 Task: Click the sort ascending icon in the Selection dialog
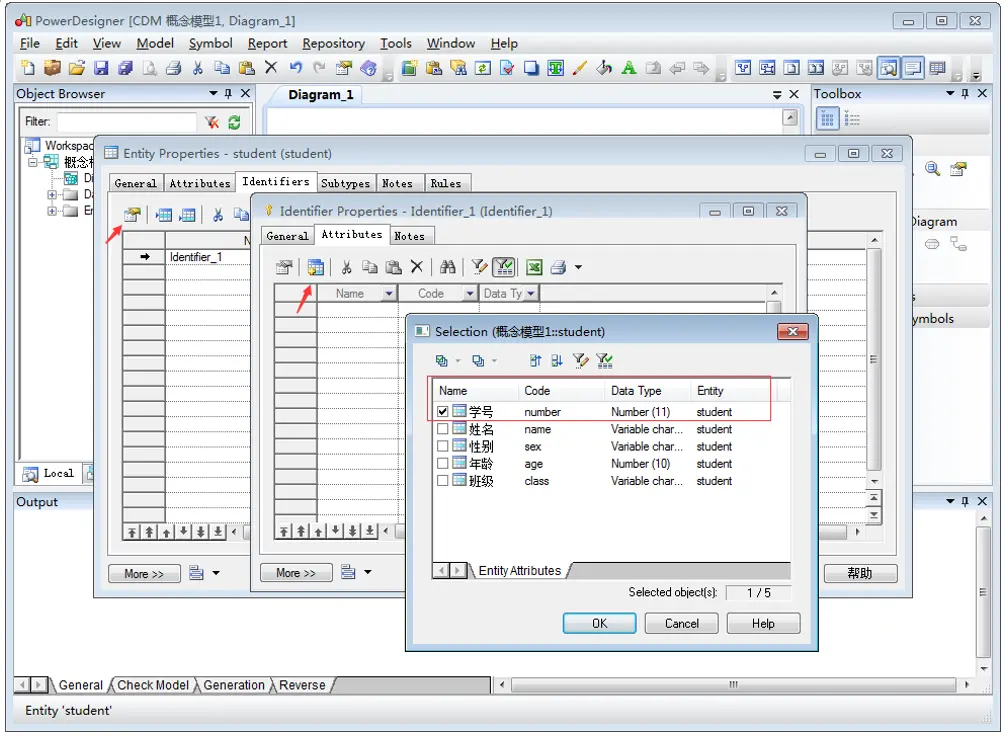(536, 361)
